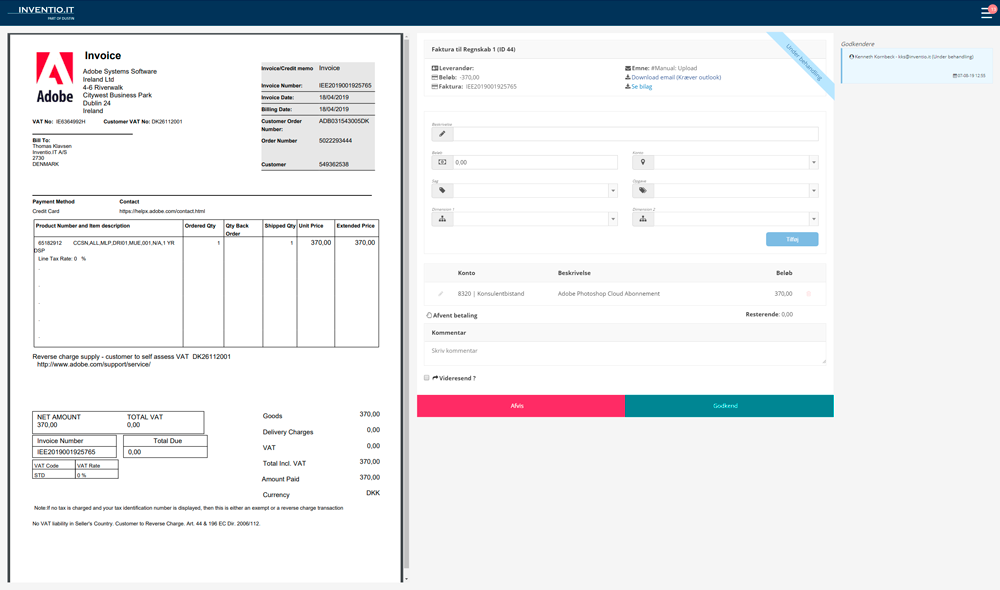Click the pin icon beside Konto field
Viewport: 1000px width, 590px height.
point(643,162)
